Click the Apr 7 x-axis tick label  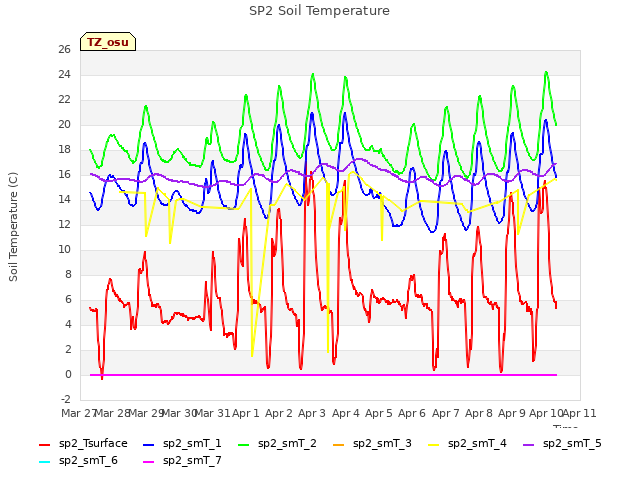coord(446,413)
